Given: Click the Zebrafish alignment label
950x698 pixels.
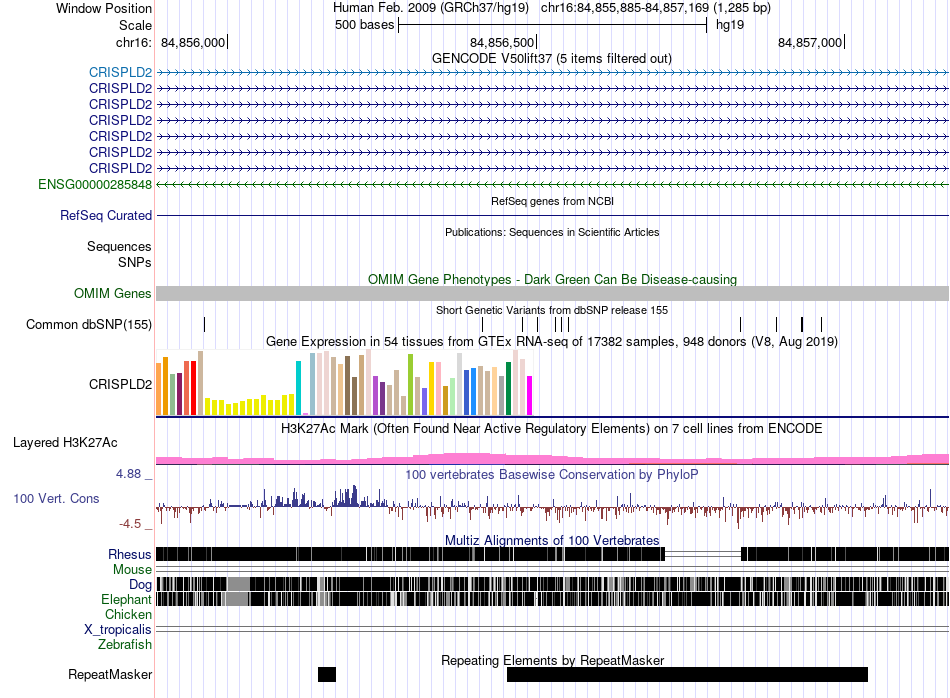Looking at the screenshot, I should 125,645.
